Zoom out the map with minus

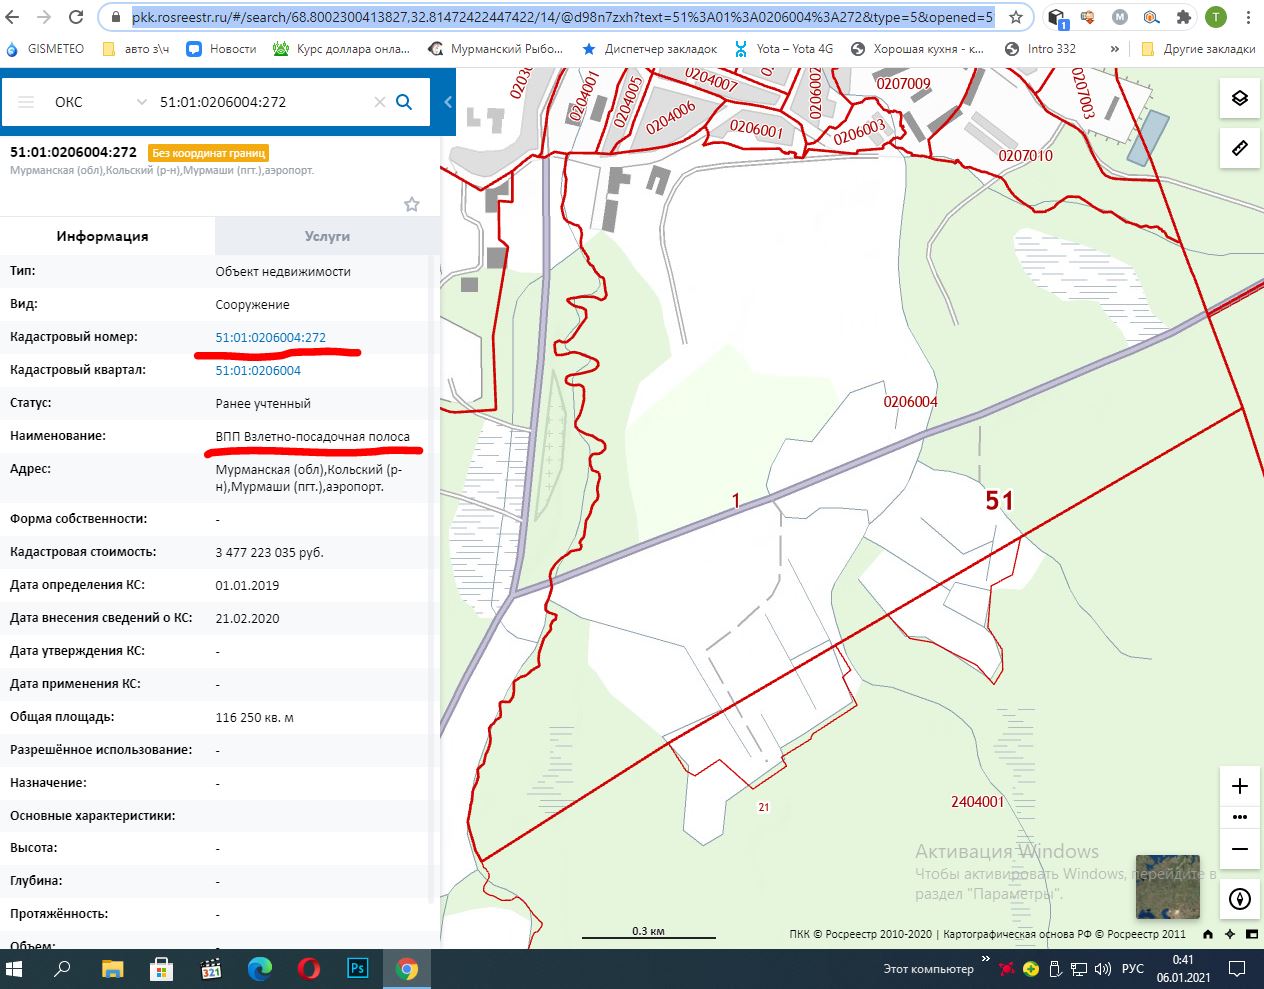1239,849
